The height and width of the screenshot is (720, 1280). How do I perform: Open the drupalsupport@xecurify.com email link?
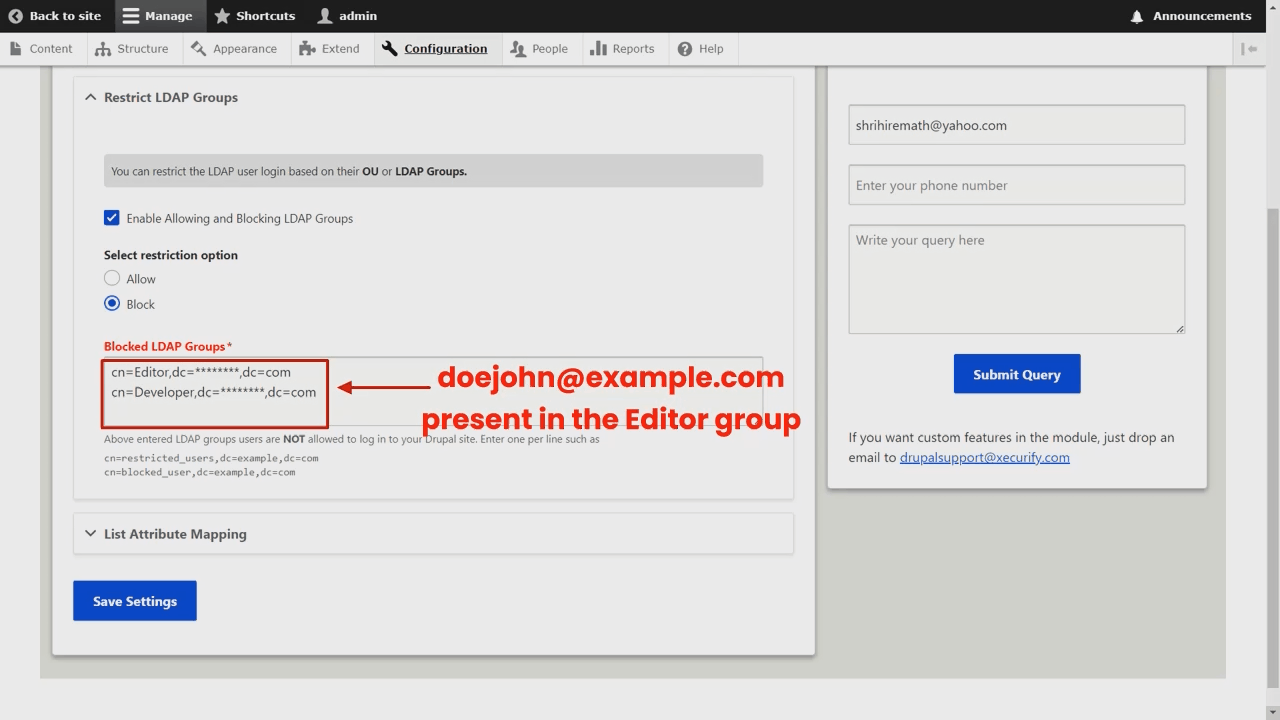(984, 457)
